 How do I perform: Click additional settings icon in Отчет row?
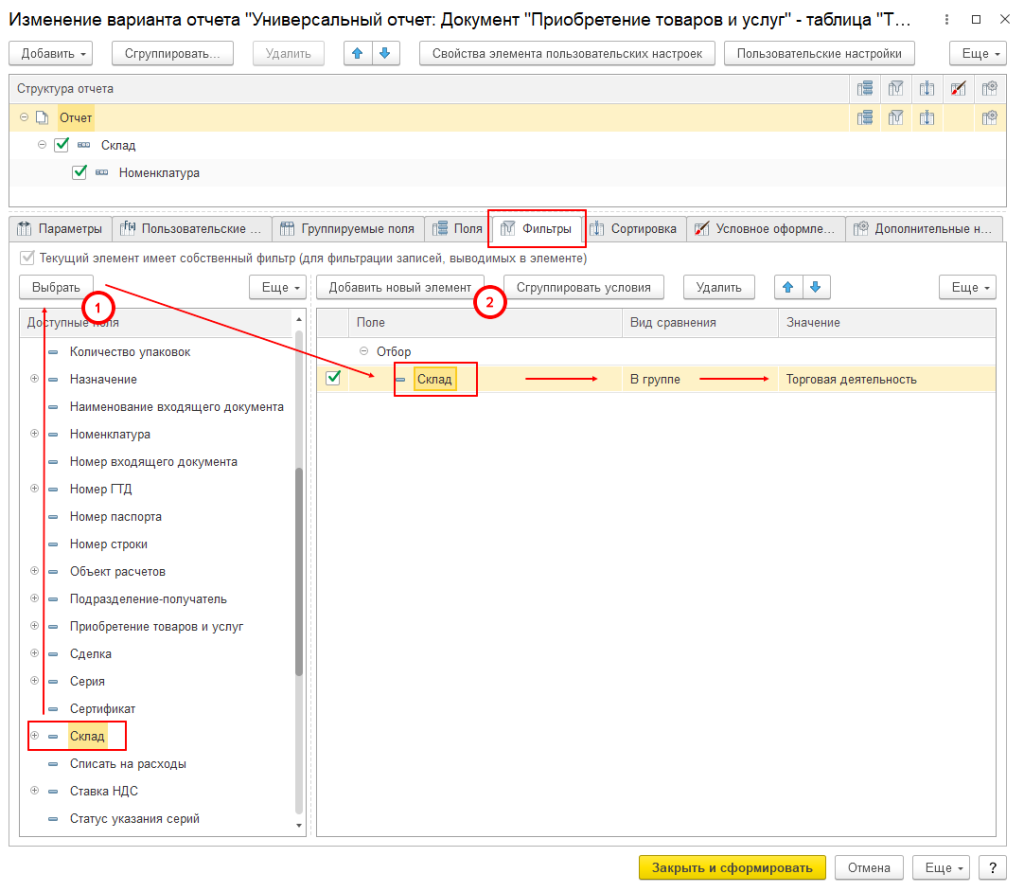(x=989, y=118)
